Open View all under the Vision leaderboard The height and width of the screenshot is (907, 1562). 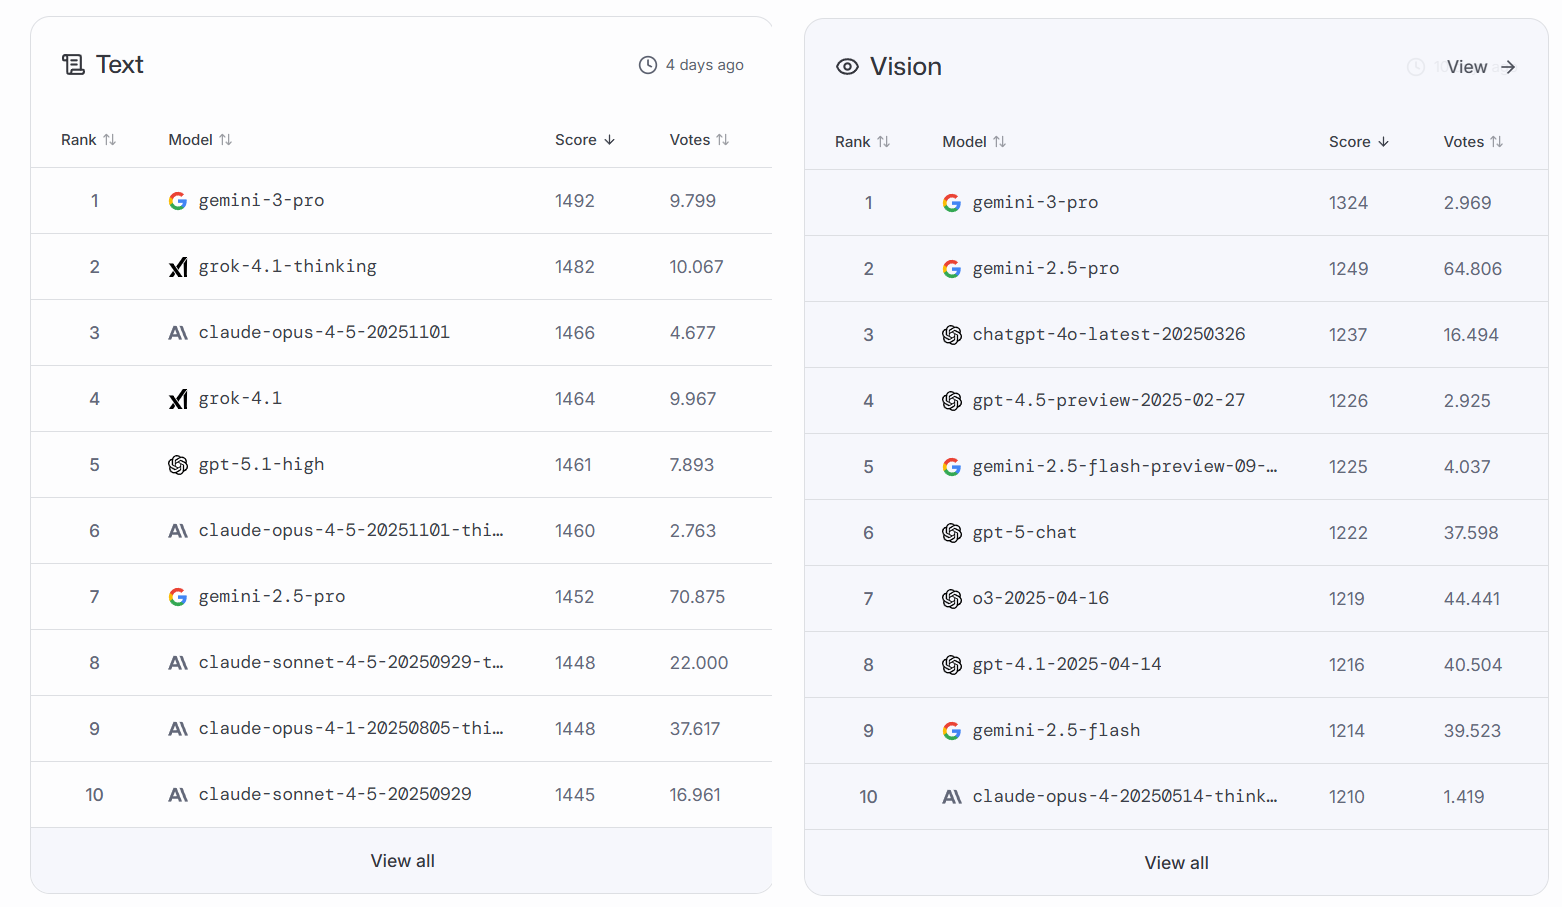pyautogui.click(x=1176, y=863)
